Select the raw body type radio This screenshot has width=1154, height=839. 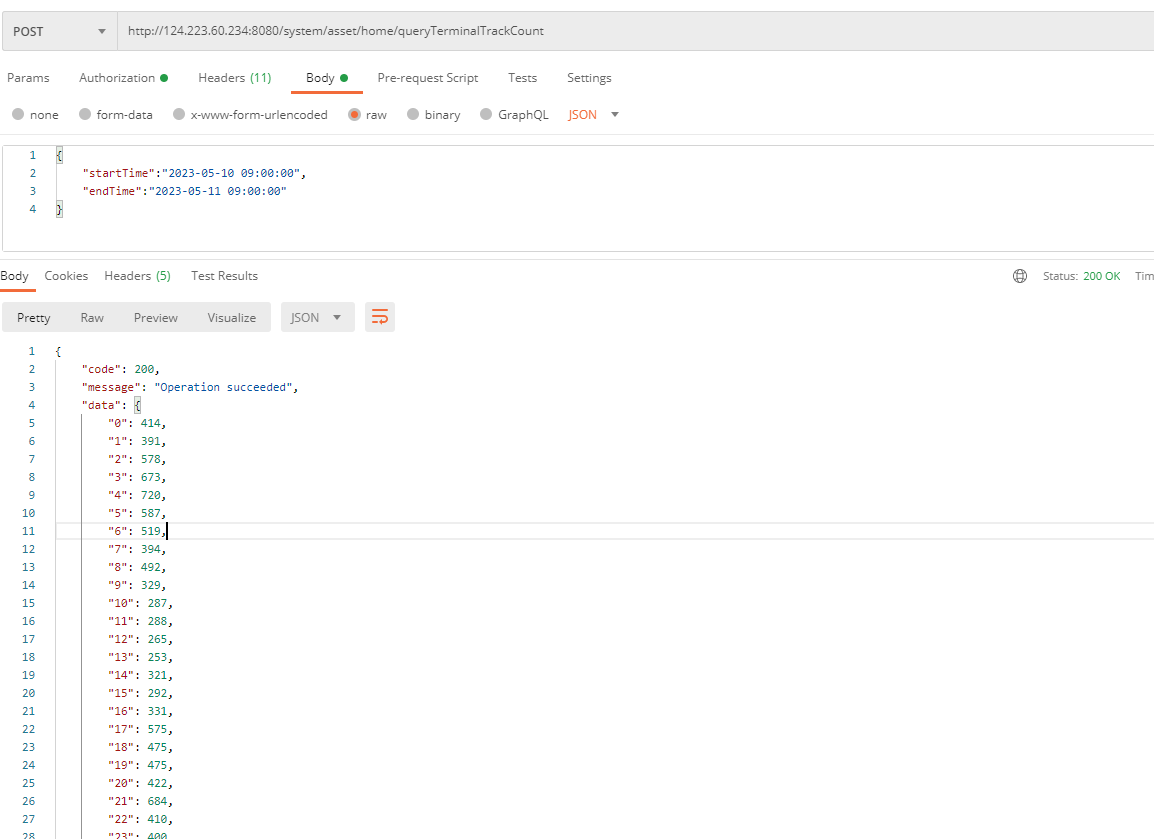tap(355, 115)
